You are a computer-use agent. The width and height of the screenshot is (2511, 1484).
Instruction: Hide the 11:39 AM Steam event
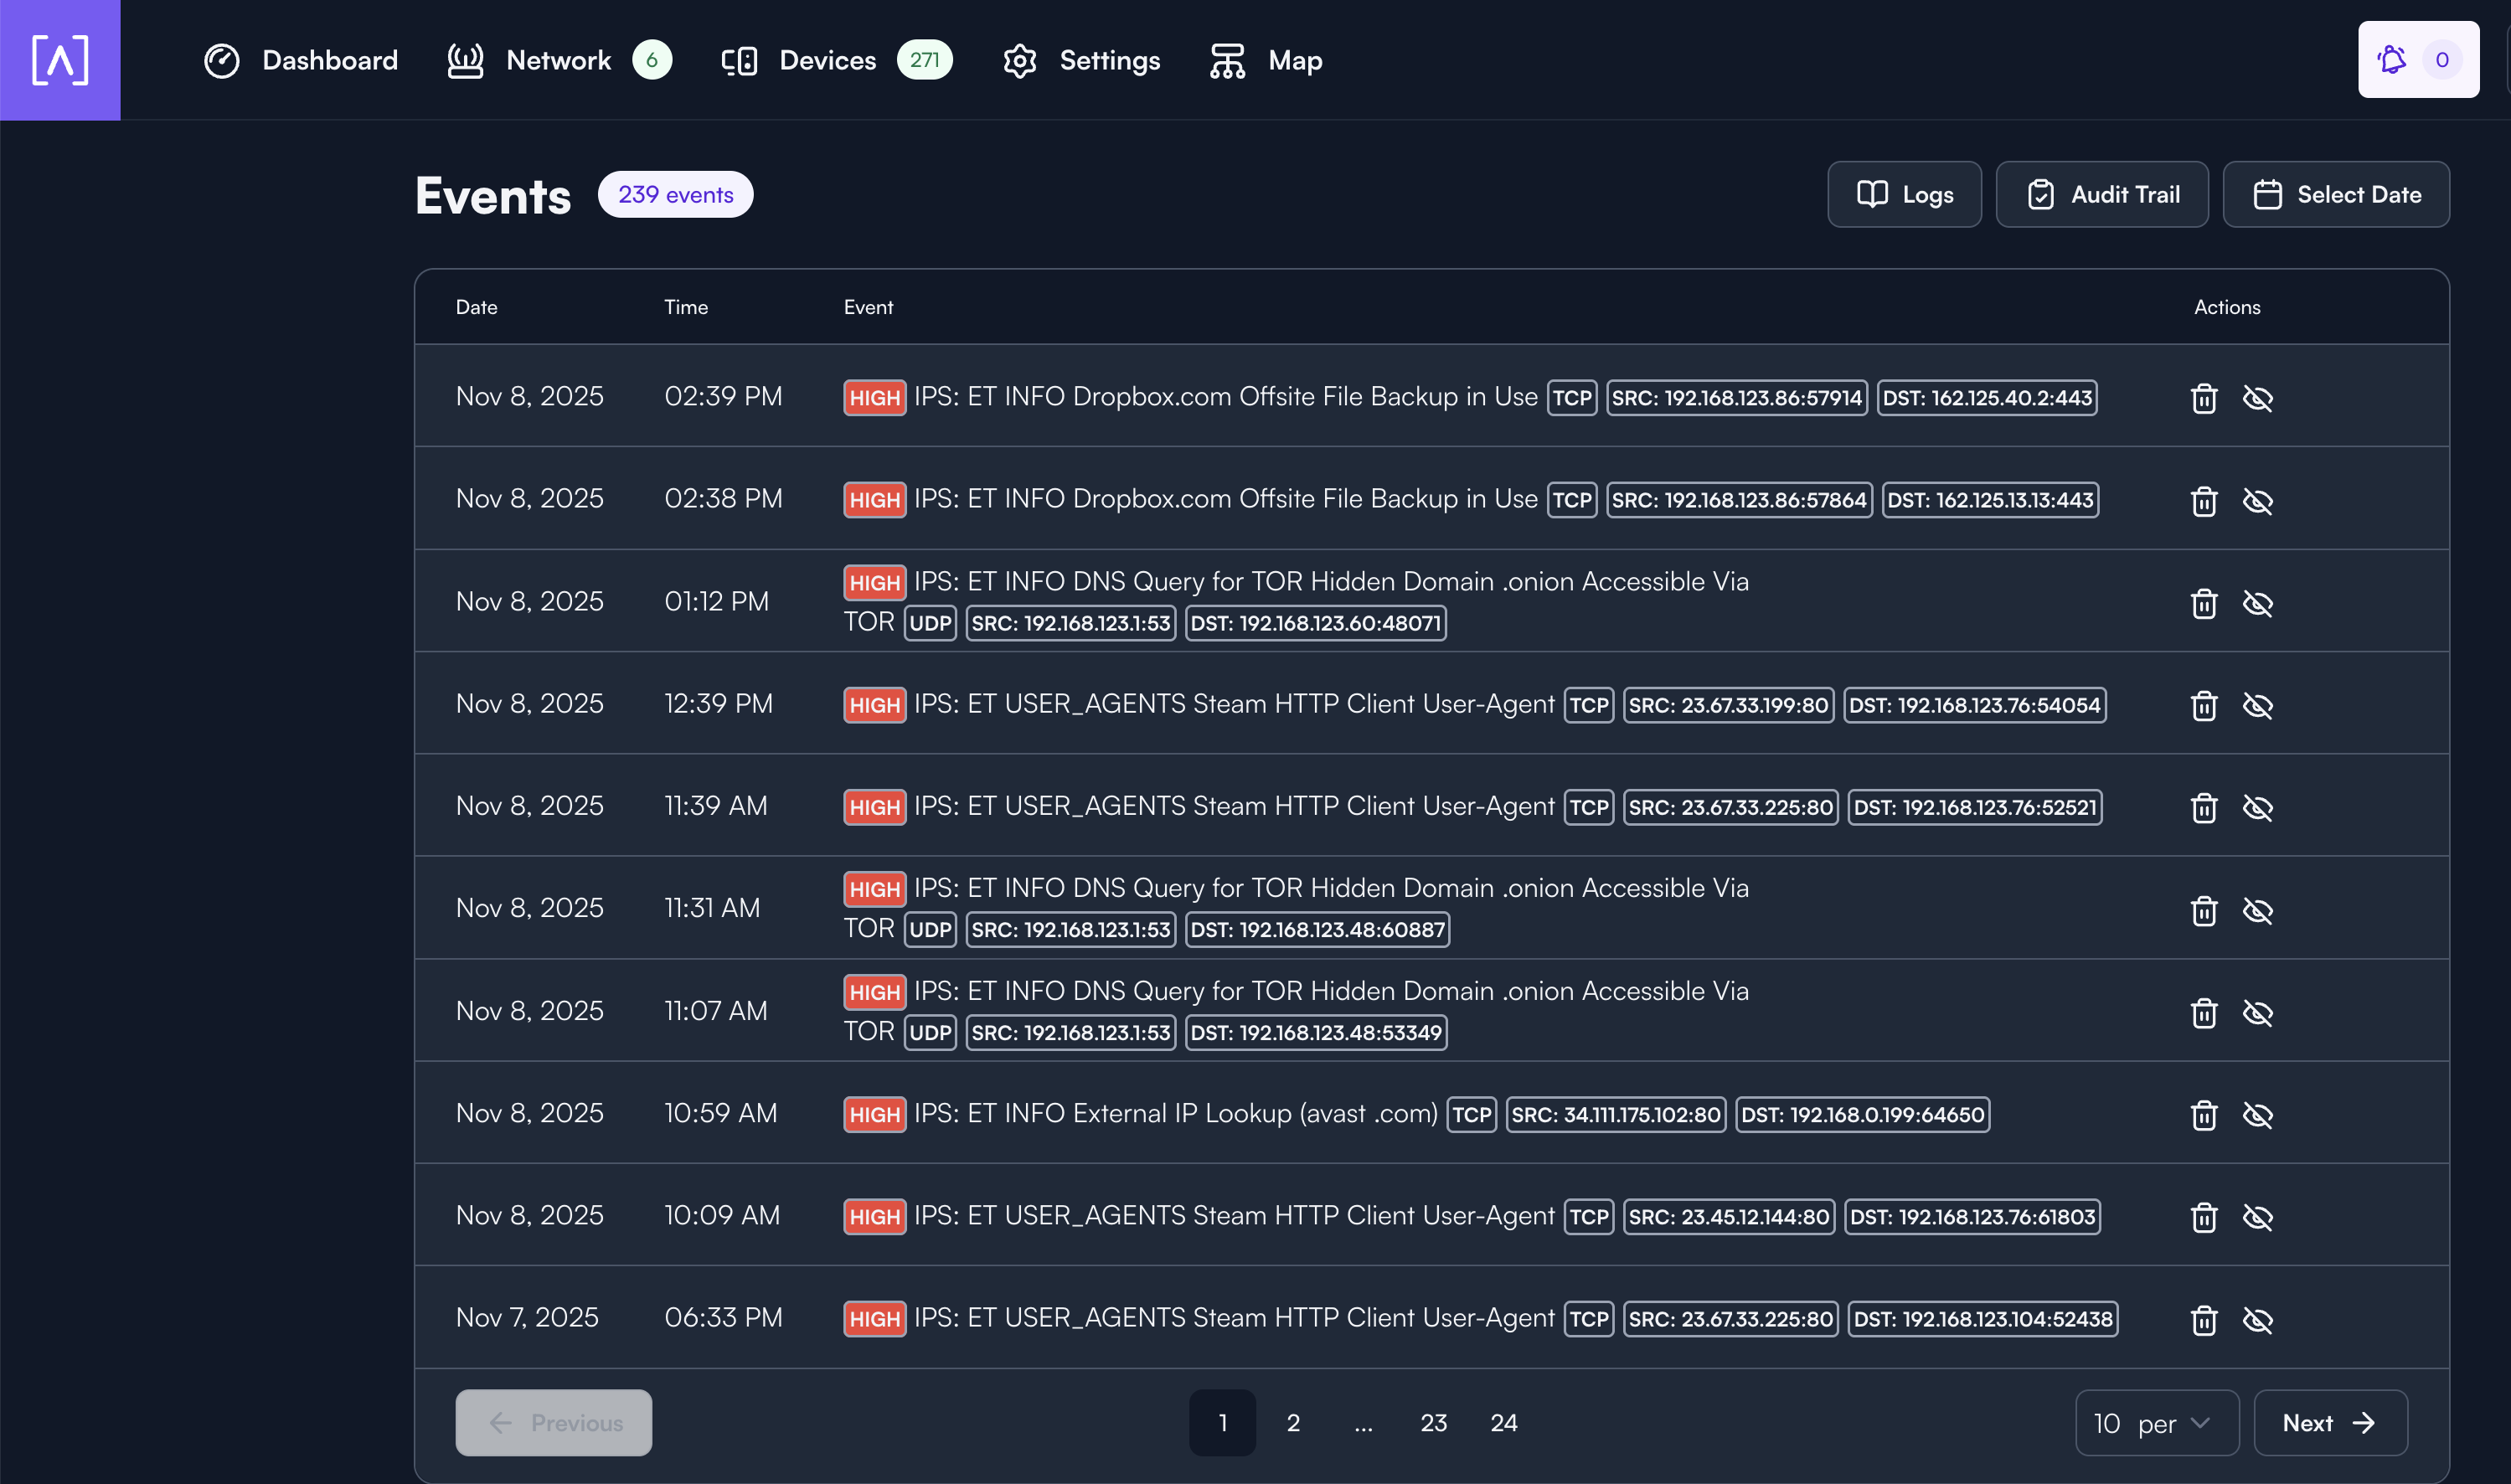tap(2257, 807)
